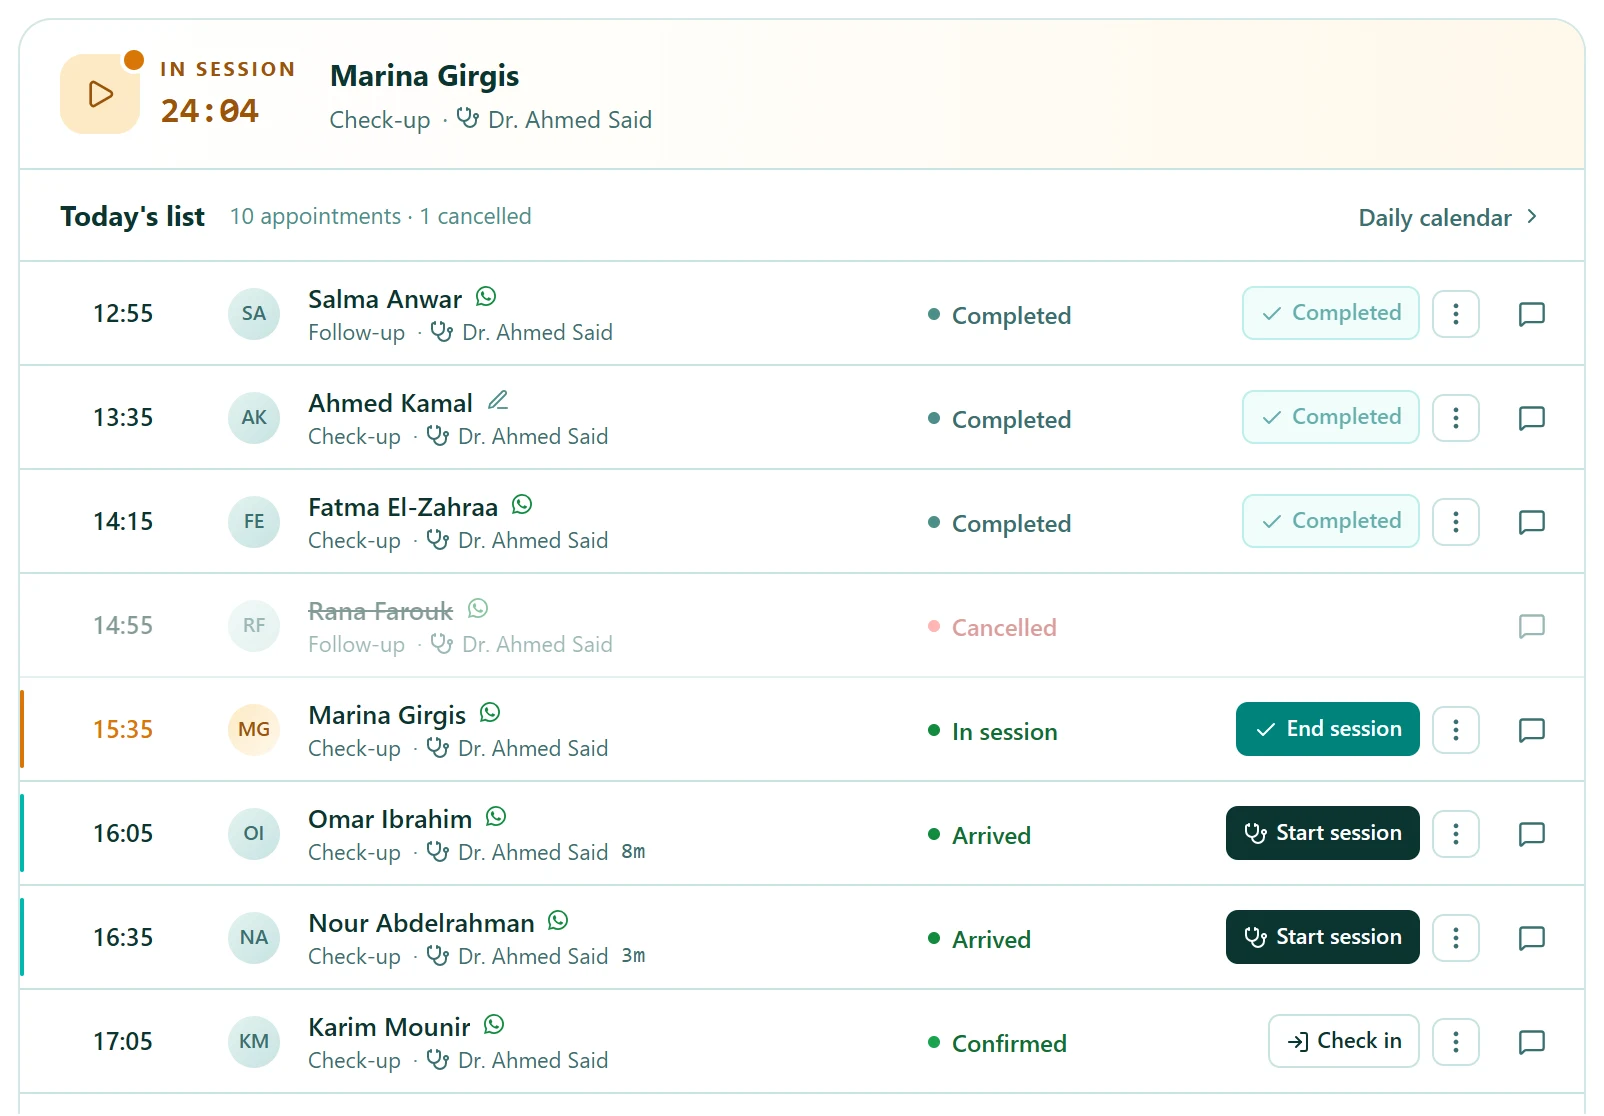The height and width of the screenshot is (1116, 1604).
Task: Click the SA avatar for Salma Anwar
Action: pyautogui.click(x=254, y=314)
